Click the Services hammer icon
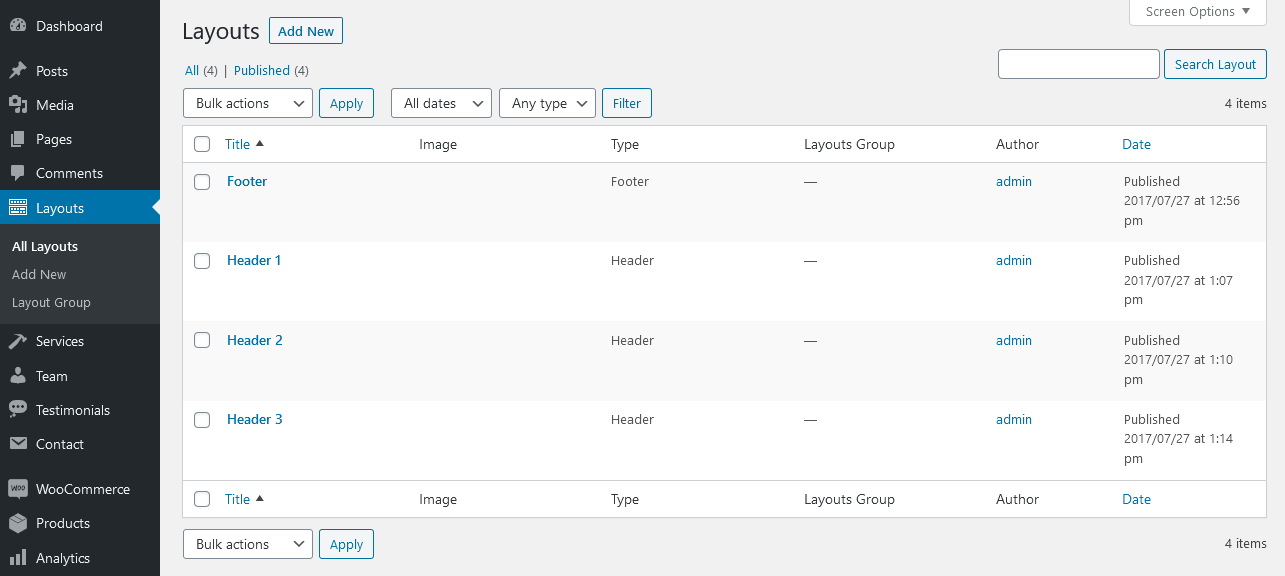This screenshot has width=1285, height=576. 18,341
